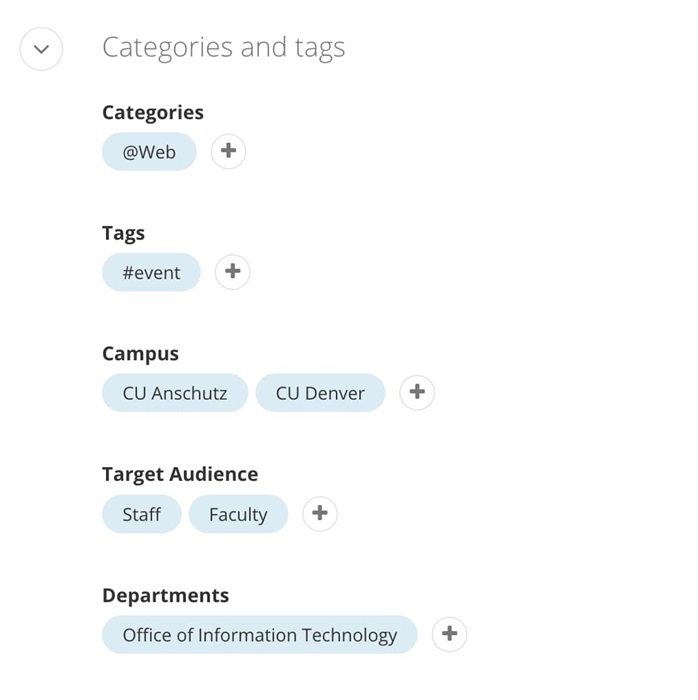Add a department with plus icon
This screenshot has height=700, width=698.
(449, 634)
